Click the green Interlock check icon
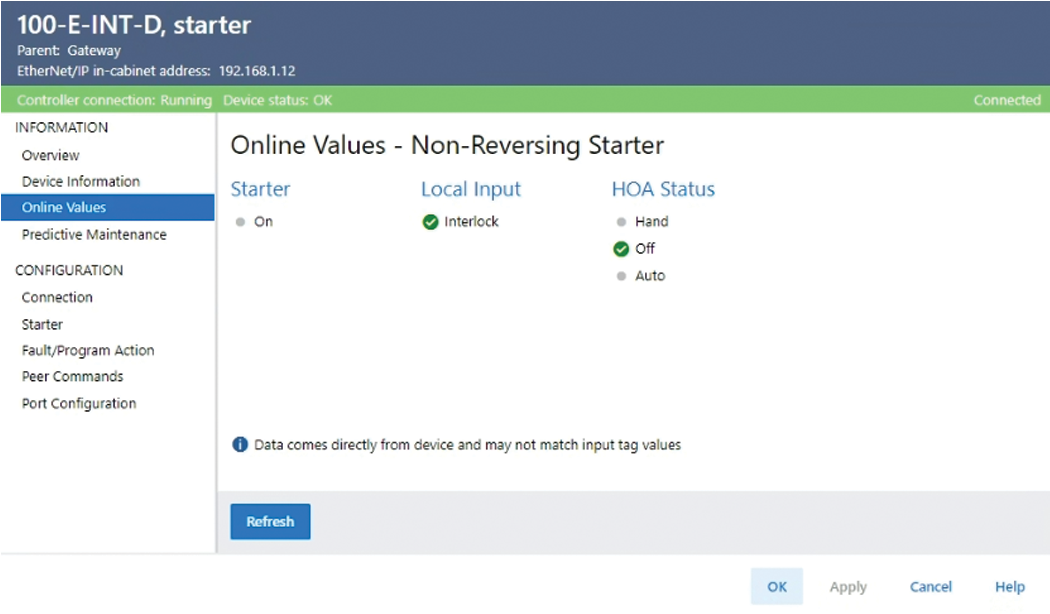The width and height of the screenshot is (1050, 614). click(x=430, y=222)
